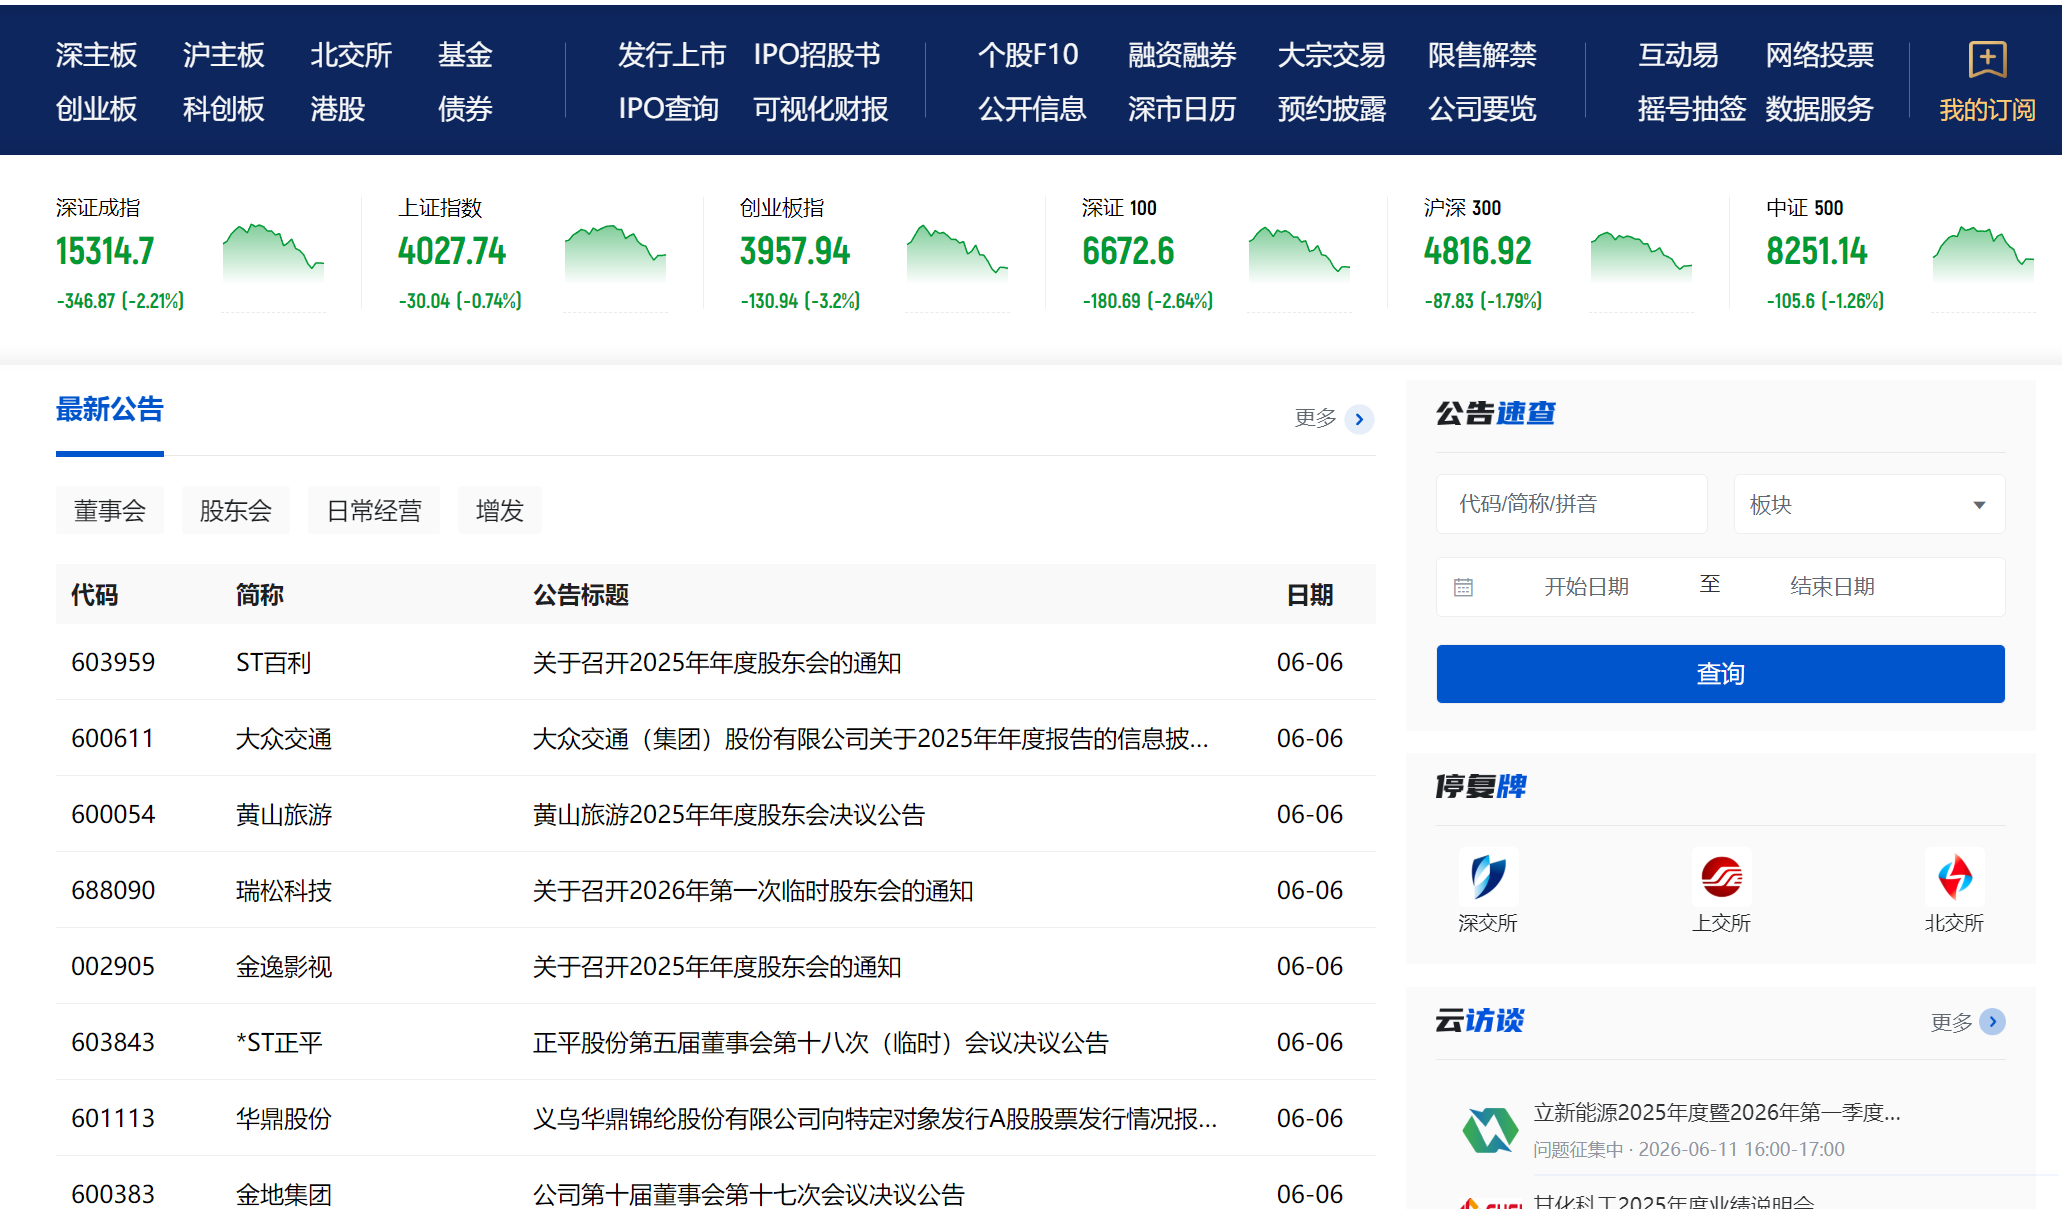The image size is (2062, 1209).
Task: Open 公司要览 link
Action: pyautogui.click(x=1482, y=109)
